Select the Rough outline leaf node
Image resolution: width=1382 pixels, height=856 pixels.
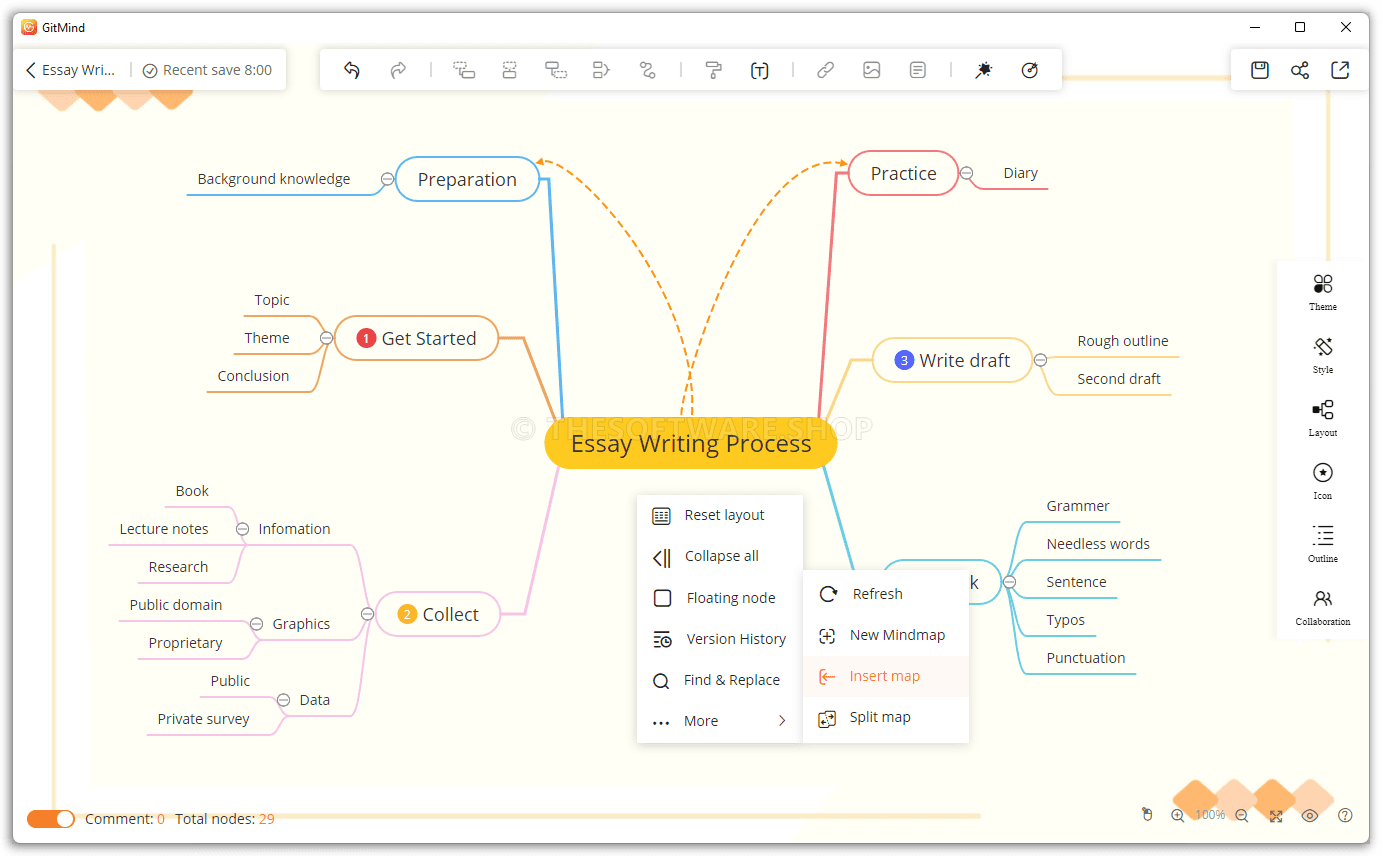point(1123,341)
